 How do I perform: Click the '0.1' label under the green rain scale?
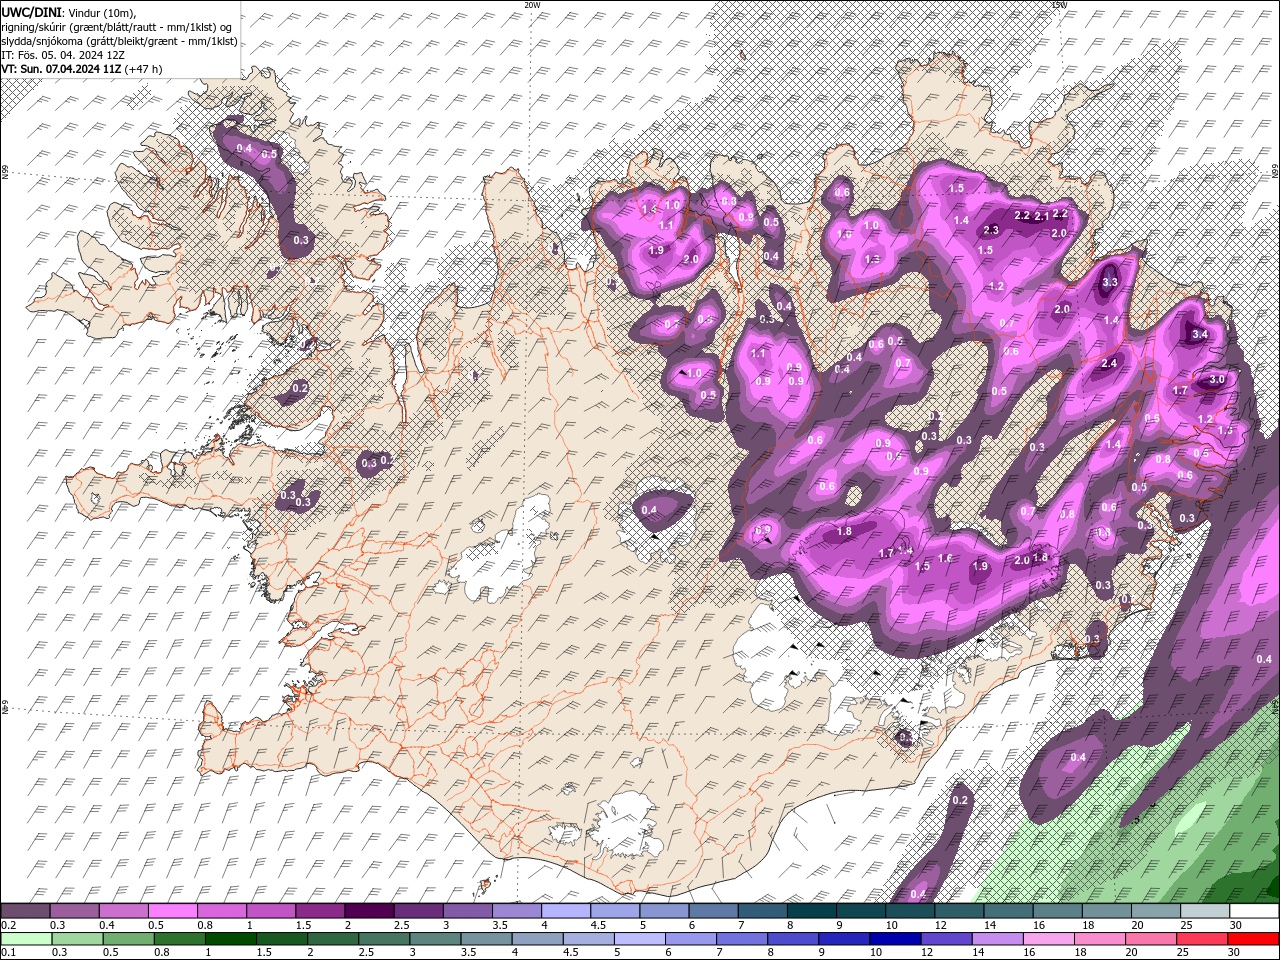tap(8, 953)
